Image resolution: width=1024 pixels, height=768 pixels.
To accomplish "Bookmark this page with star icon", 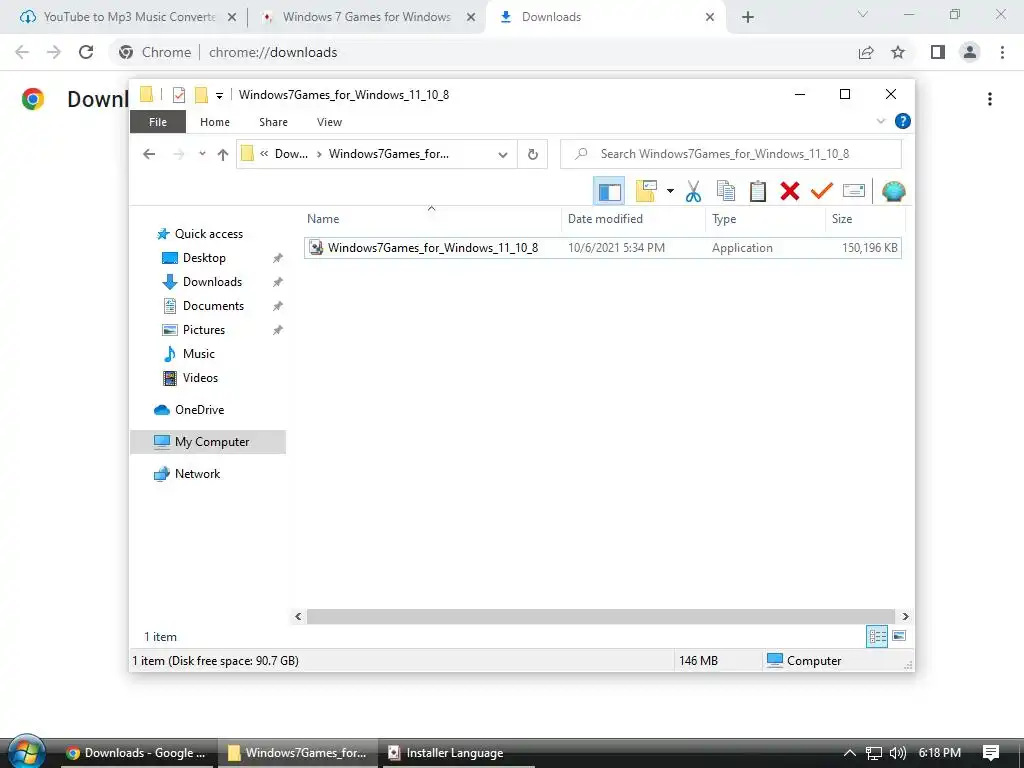I will [898, 52].
